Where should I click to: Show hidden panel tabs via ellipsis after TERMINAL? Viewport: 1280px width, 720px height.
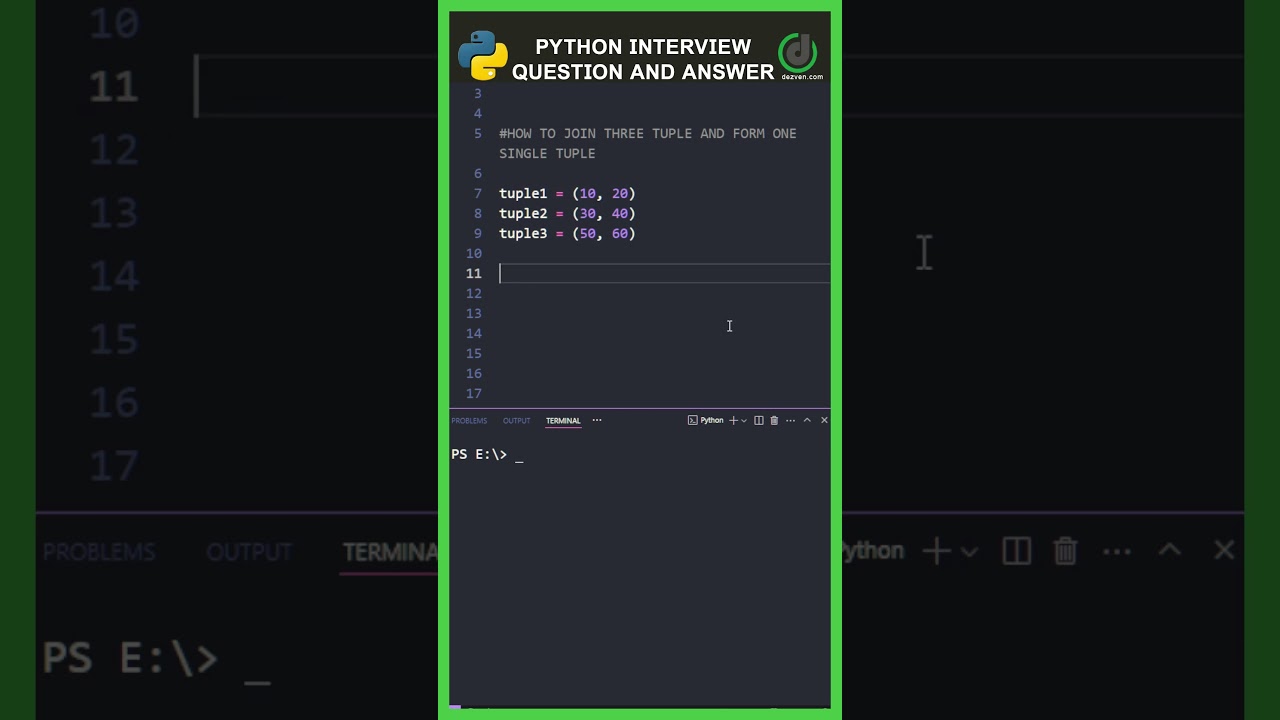click(x=597, y=421)
